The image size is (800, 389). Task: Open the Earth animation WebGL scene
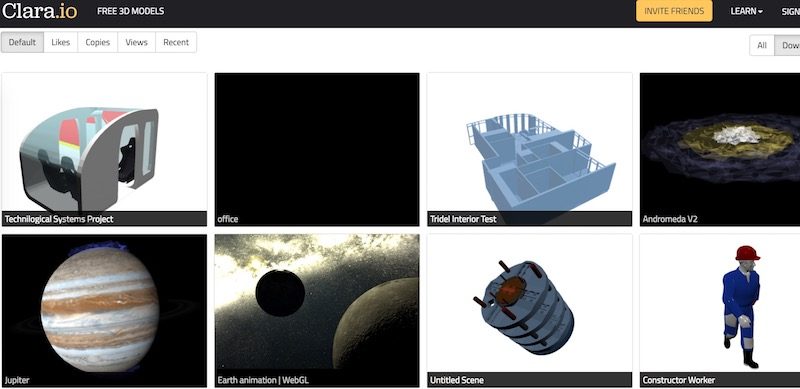click(x=317, y=310)
